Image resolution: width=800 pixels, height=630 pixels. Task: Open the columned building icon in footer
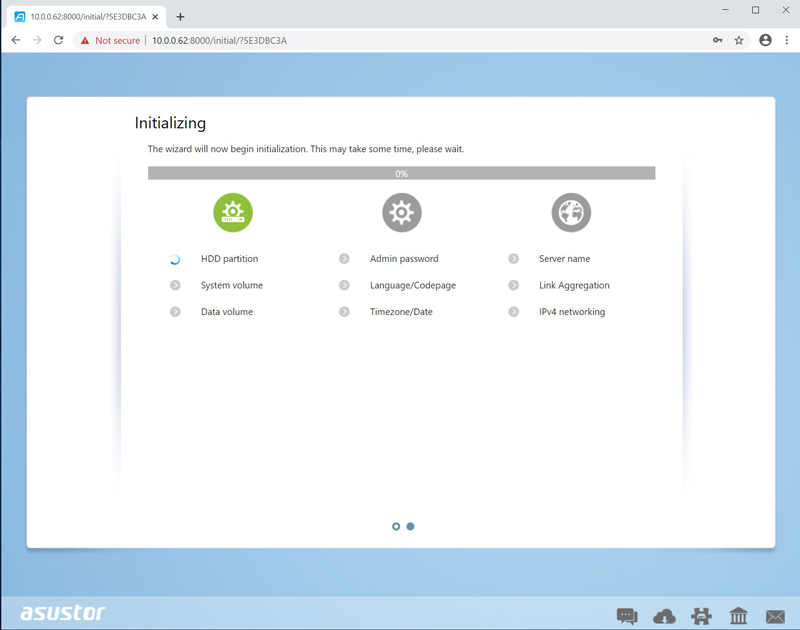point(738,616)
